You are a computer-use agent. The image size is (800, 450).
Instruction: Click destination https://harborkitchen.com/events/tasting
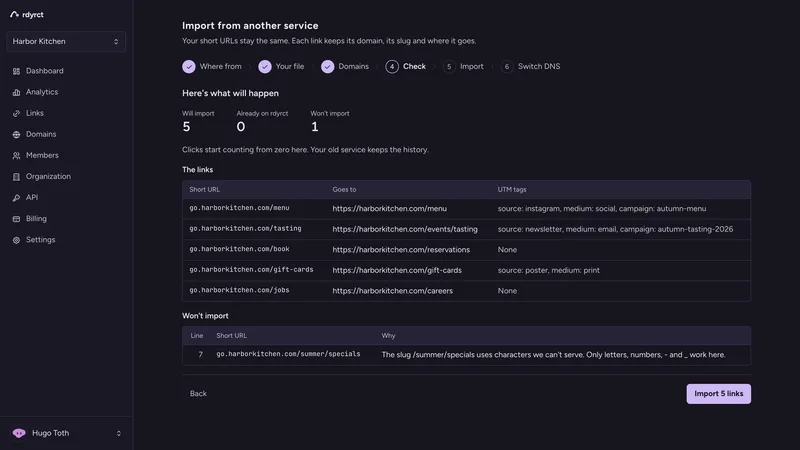pyautogui.click(x=405, y=229)
